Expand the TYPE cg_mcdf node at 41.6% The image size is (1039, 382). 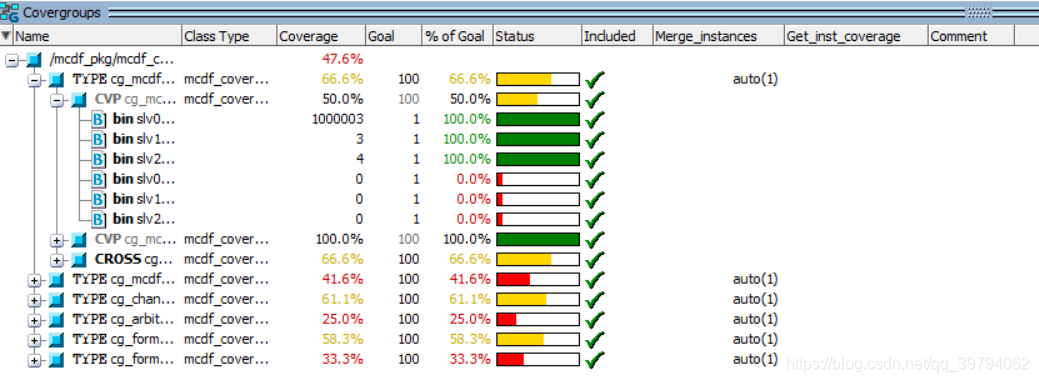click(x=34, y=280)
